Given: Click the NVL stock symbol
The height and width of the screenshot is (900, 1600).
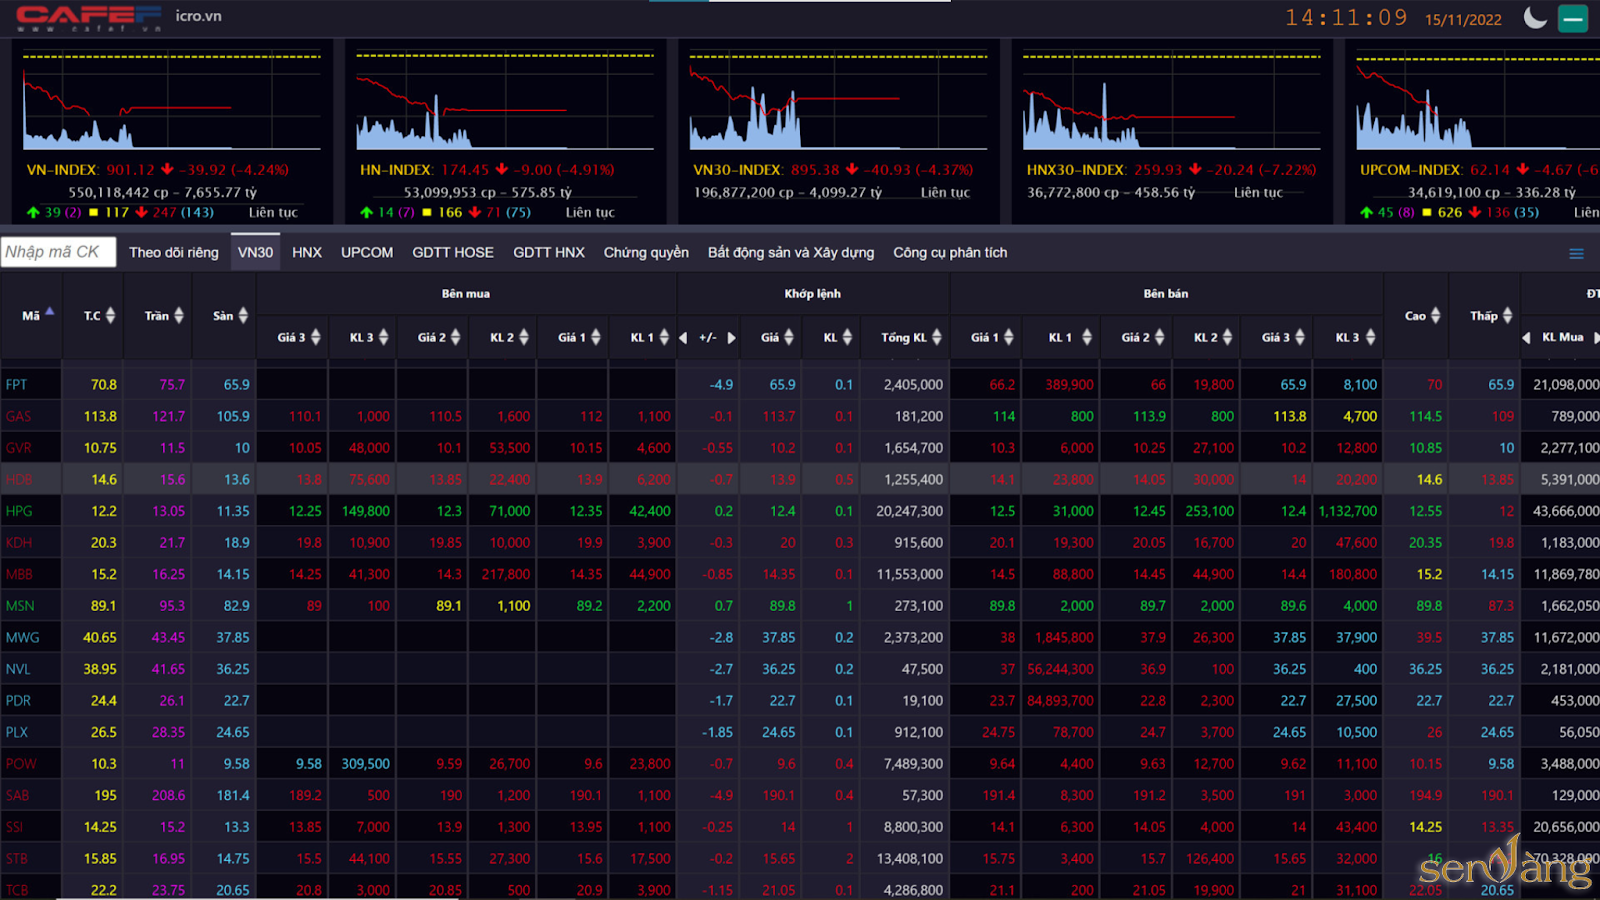Looking at the screenshot, I should pyautogui.click(x=17, y=669).
